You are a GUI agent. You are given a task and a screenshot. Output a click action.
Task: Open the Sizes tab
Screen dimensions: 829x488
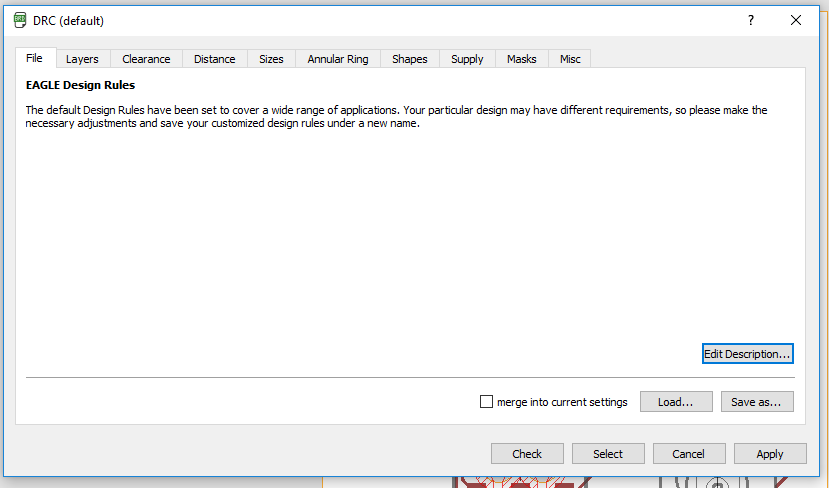[x=271, y=59]
